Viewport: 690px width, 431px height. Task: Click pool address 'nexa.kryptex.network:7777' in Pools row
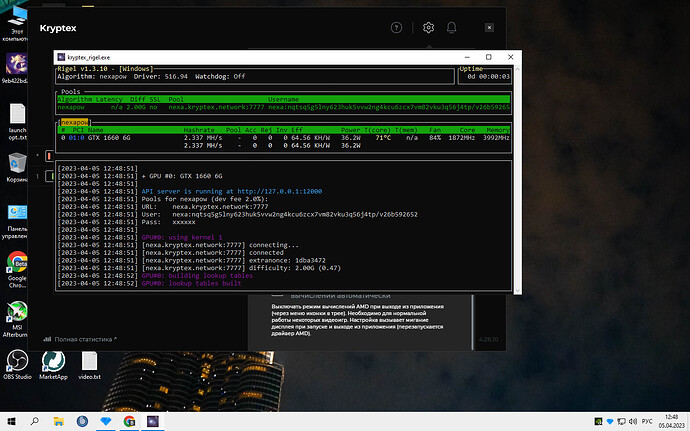pyautogui.click(x=217, y=107)
